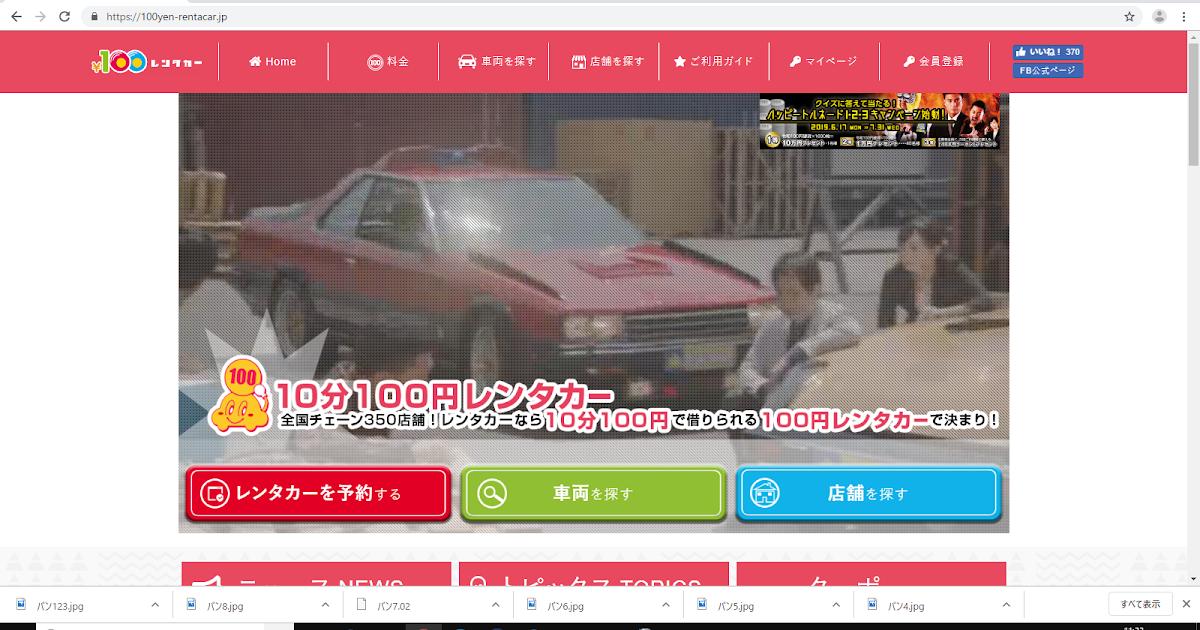Image resolution: width=1200 pixels, height=630 pixels.
Task: Expand the chevron on バン4.jpg download
Action: (x=1005, y=605)
